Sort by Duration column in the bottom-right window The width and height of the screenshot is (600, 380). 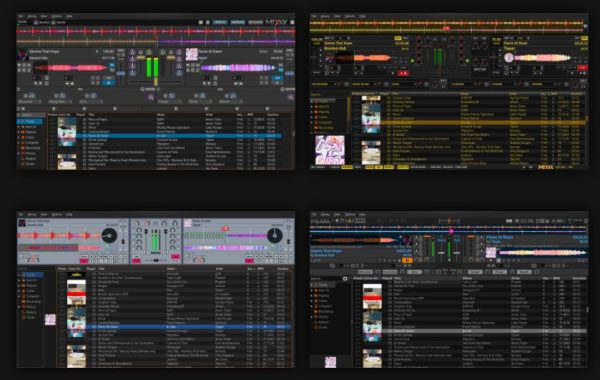pos(579,278)
